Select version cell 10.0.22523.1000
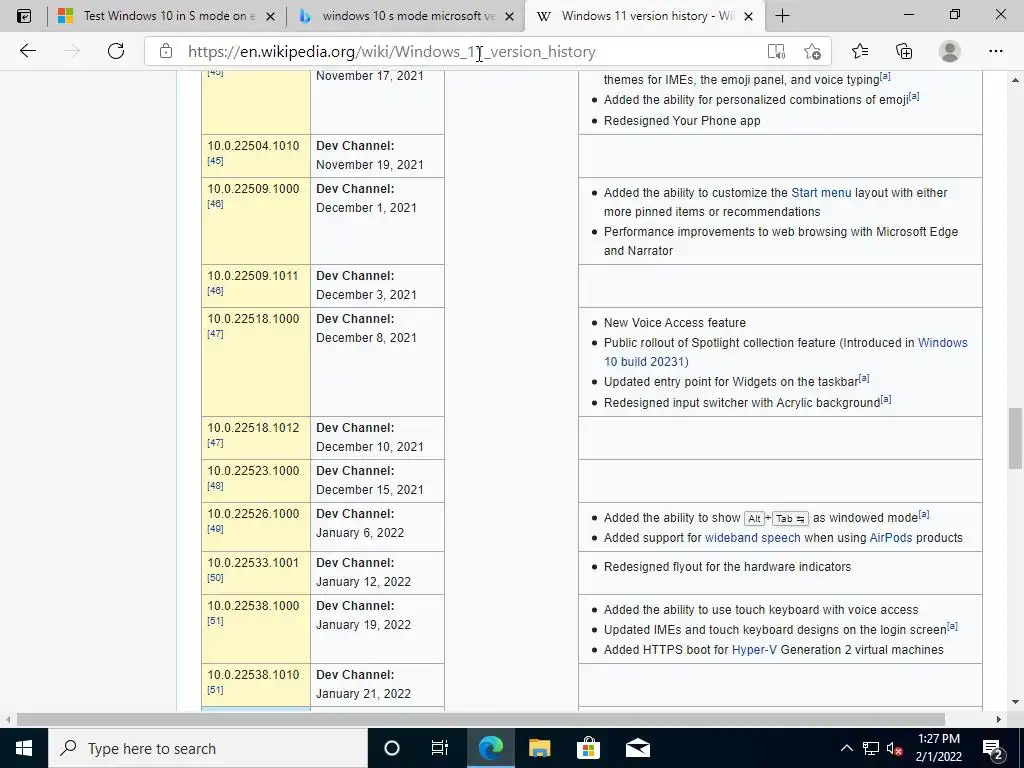 pyautogui.click(x=256, y=481)
